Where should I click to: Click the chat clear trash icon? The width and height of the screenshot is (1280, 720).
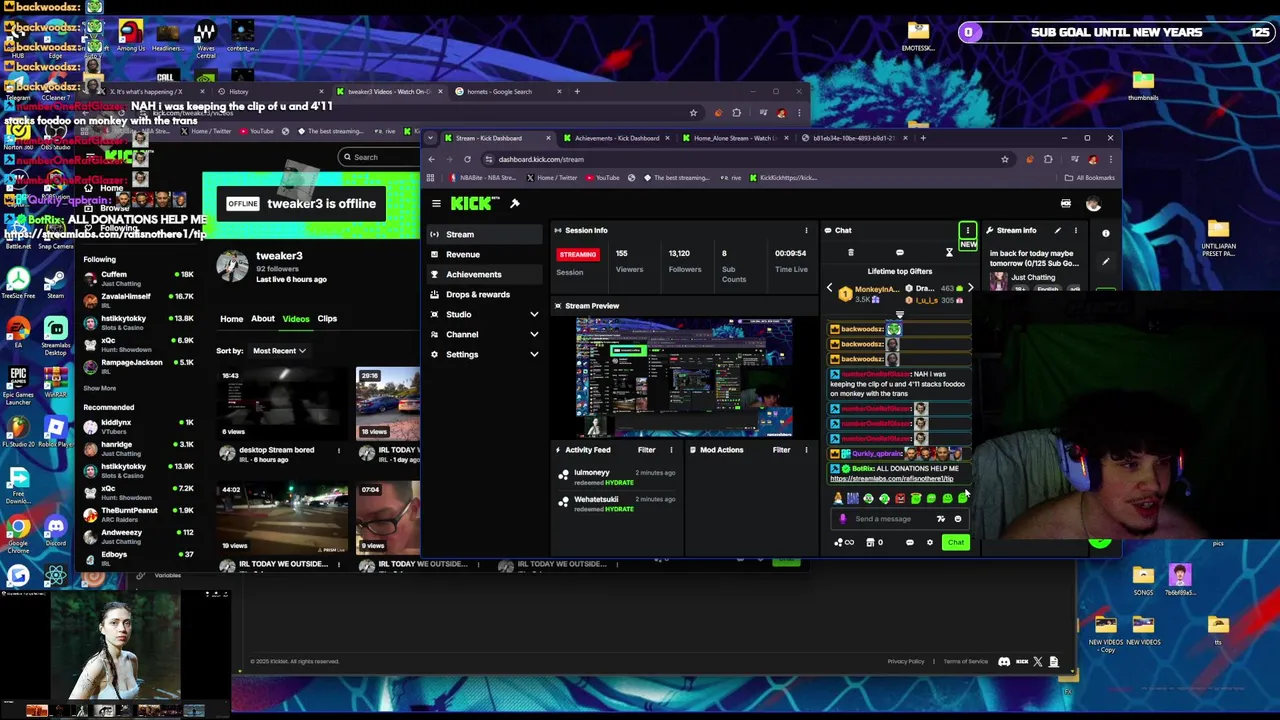(851, 253)
